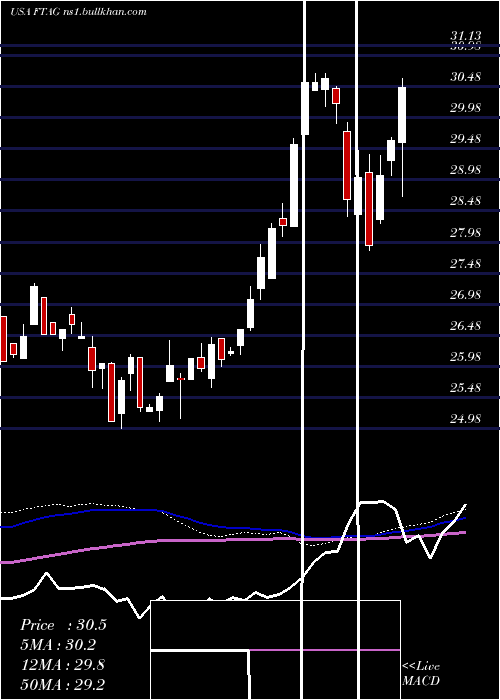Click the 29.48 price axis label

pyautogui.click(x=465, y=139)
